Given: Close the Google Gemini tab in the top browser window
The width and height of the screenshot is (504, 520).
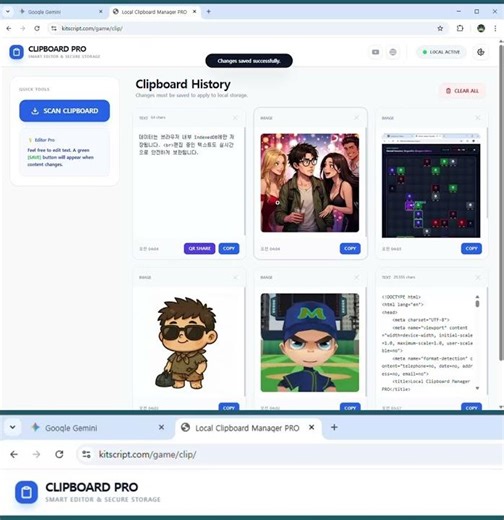Looking at the screenshot, I should (101, 12).
